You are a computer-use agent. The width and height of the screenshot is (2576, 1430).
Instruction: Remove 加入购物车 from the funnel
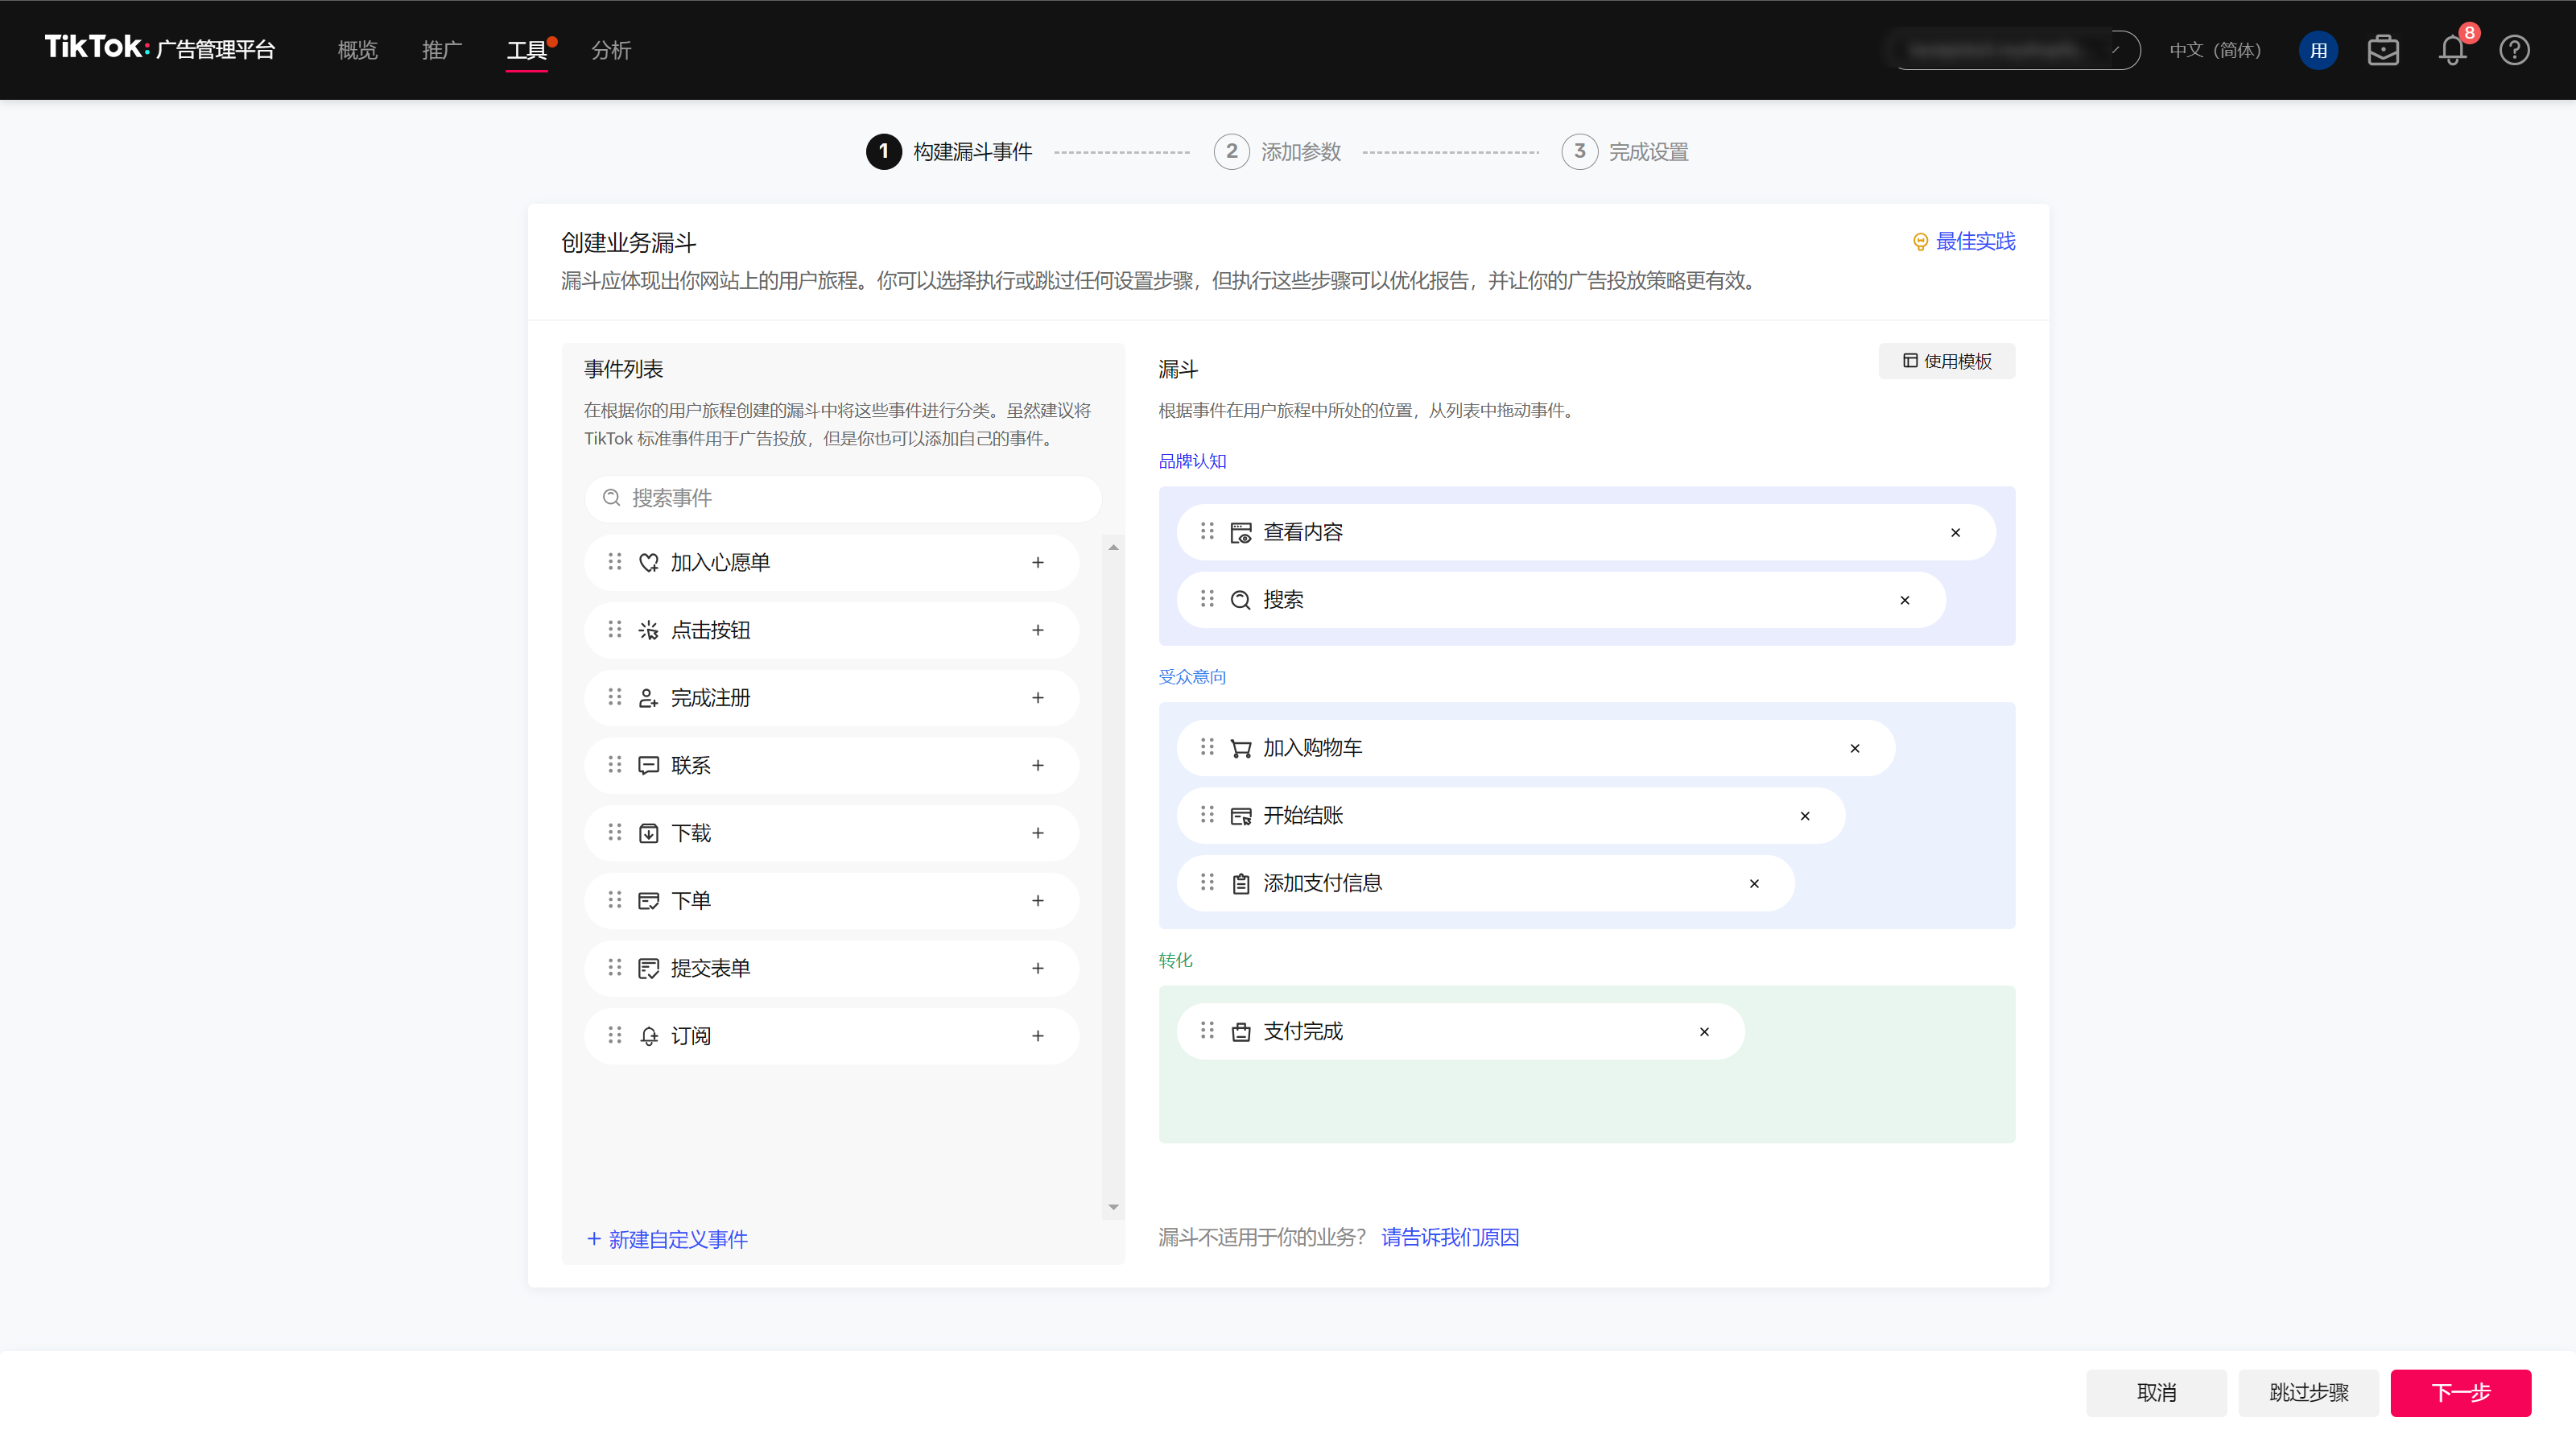[1855, 748]
